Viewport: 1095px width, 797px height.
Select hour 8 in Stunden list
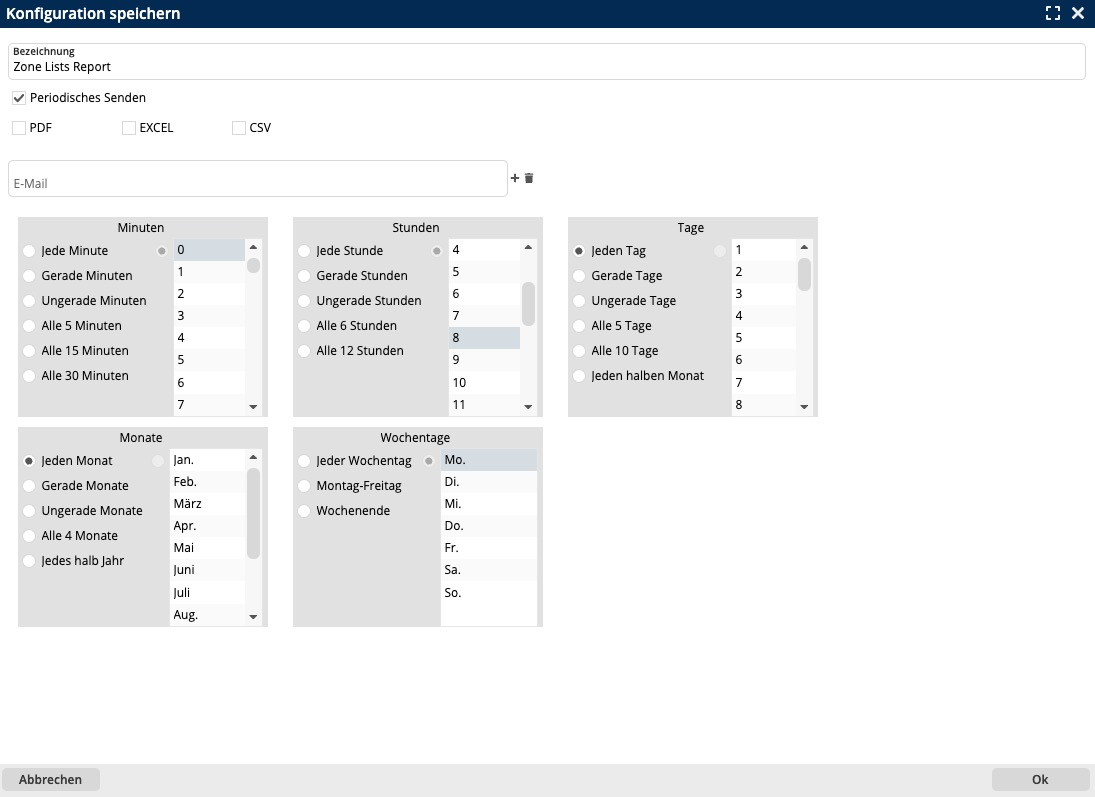[484, 338]
